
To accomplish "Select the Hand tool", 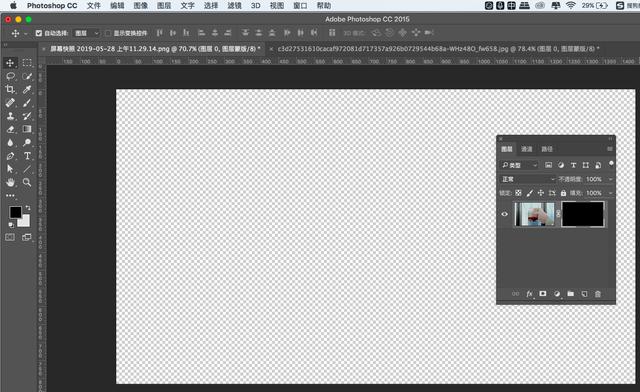I will 10,182.
